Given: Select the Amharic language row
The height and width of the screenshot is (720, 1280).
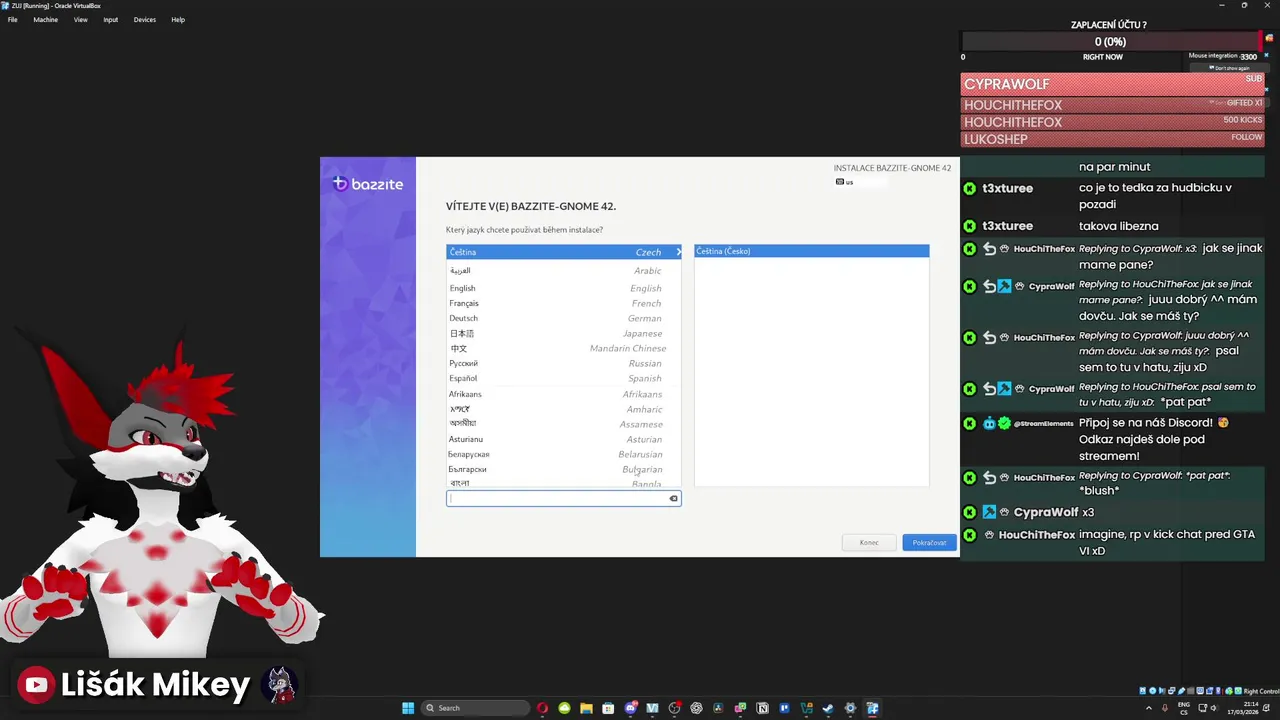Looking at the screenshot, I should (563, 409).
